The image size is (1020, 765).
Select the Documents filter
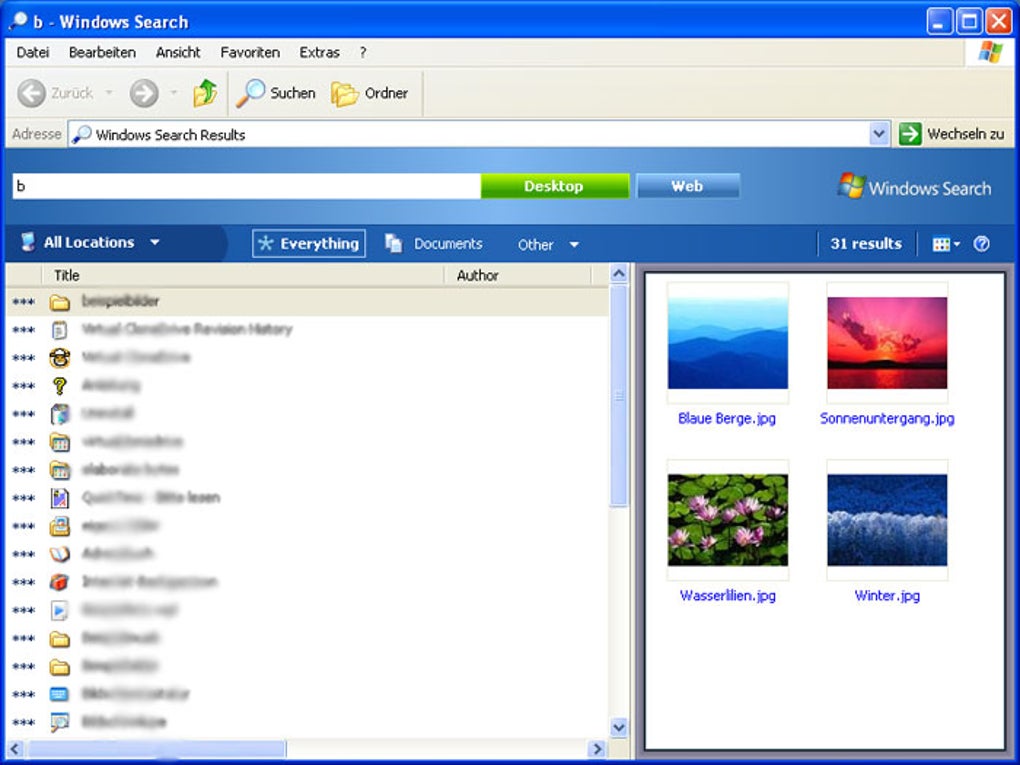coord(434,244)
